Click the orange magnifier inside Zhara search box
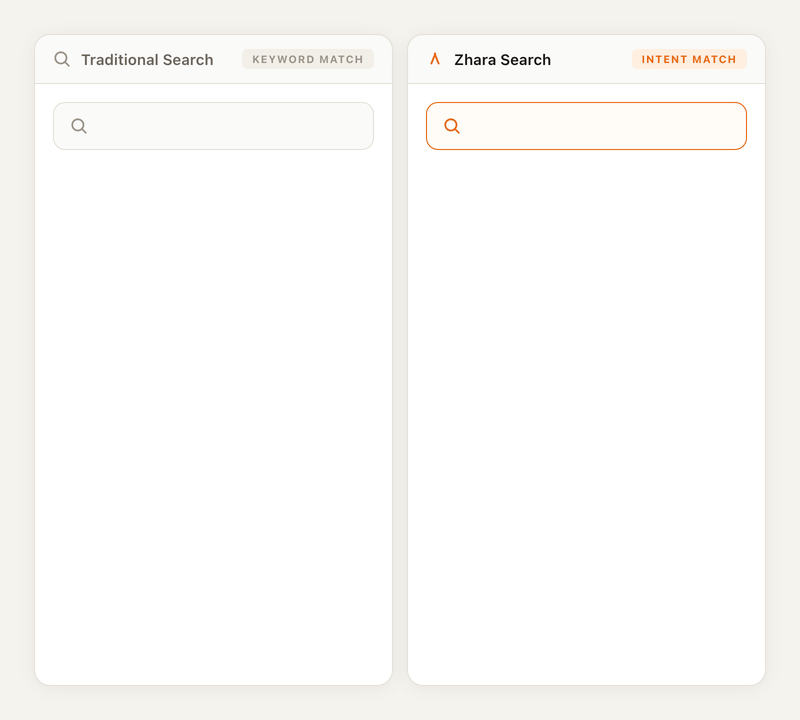800x720 pixels. tap(452, 126)
